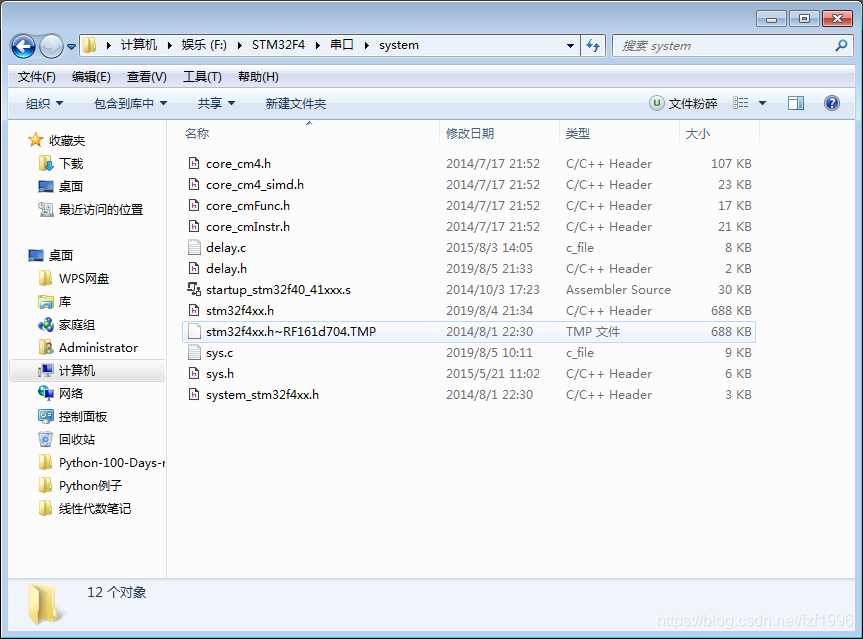Go back using the blue back arrow
This screenshot has height=639, width=863.
pos(23,46)
